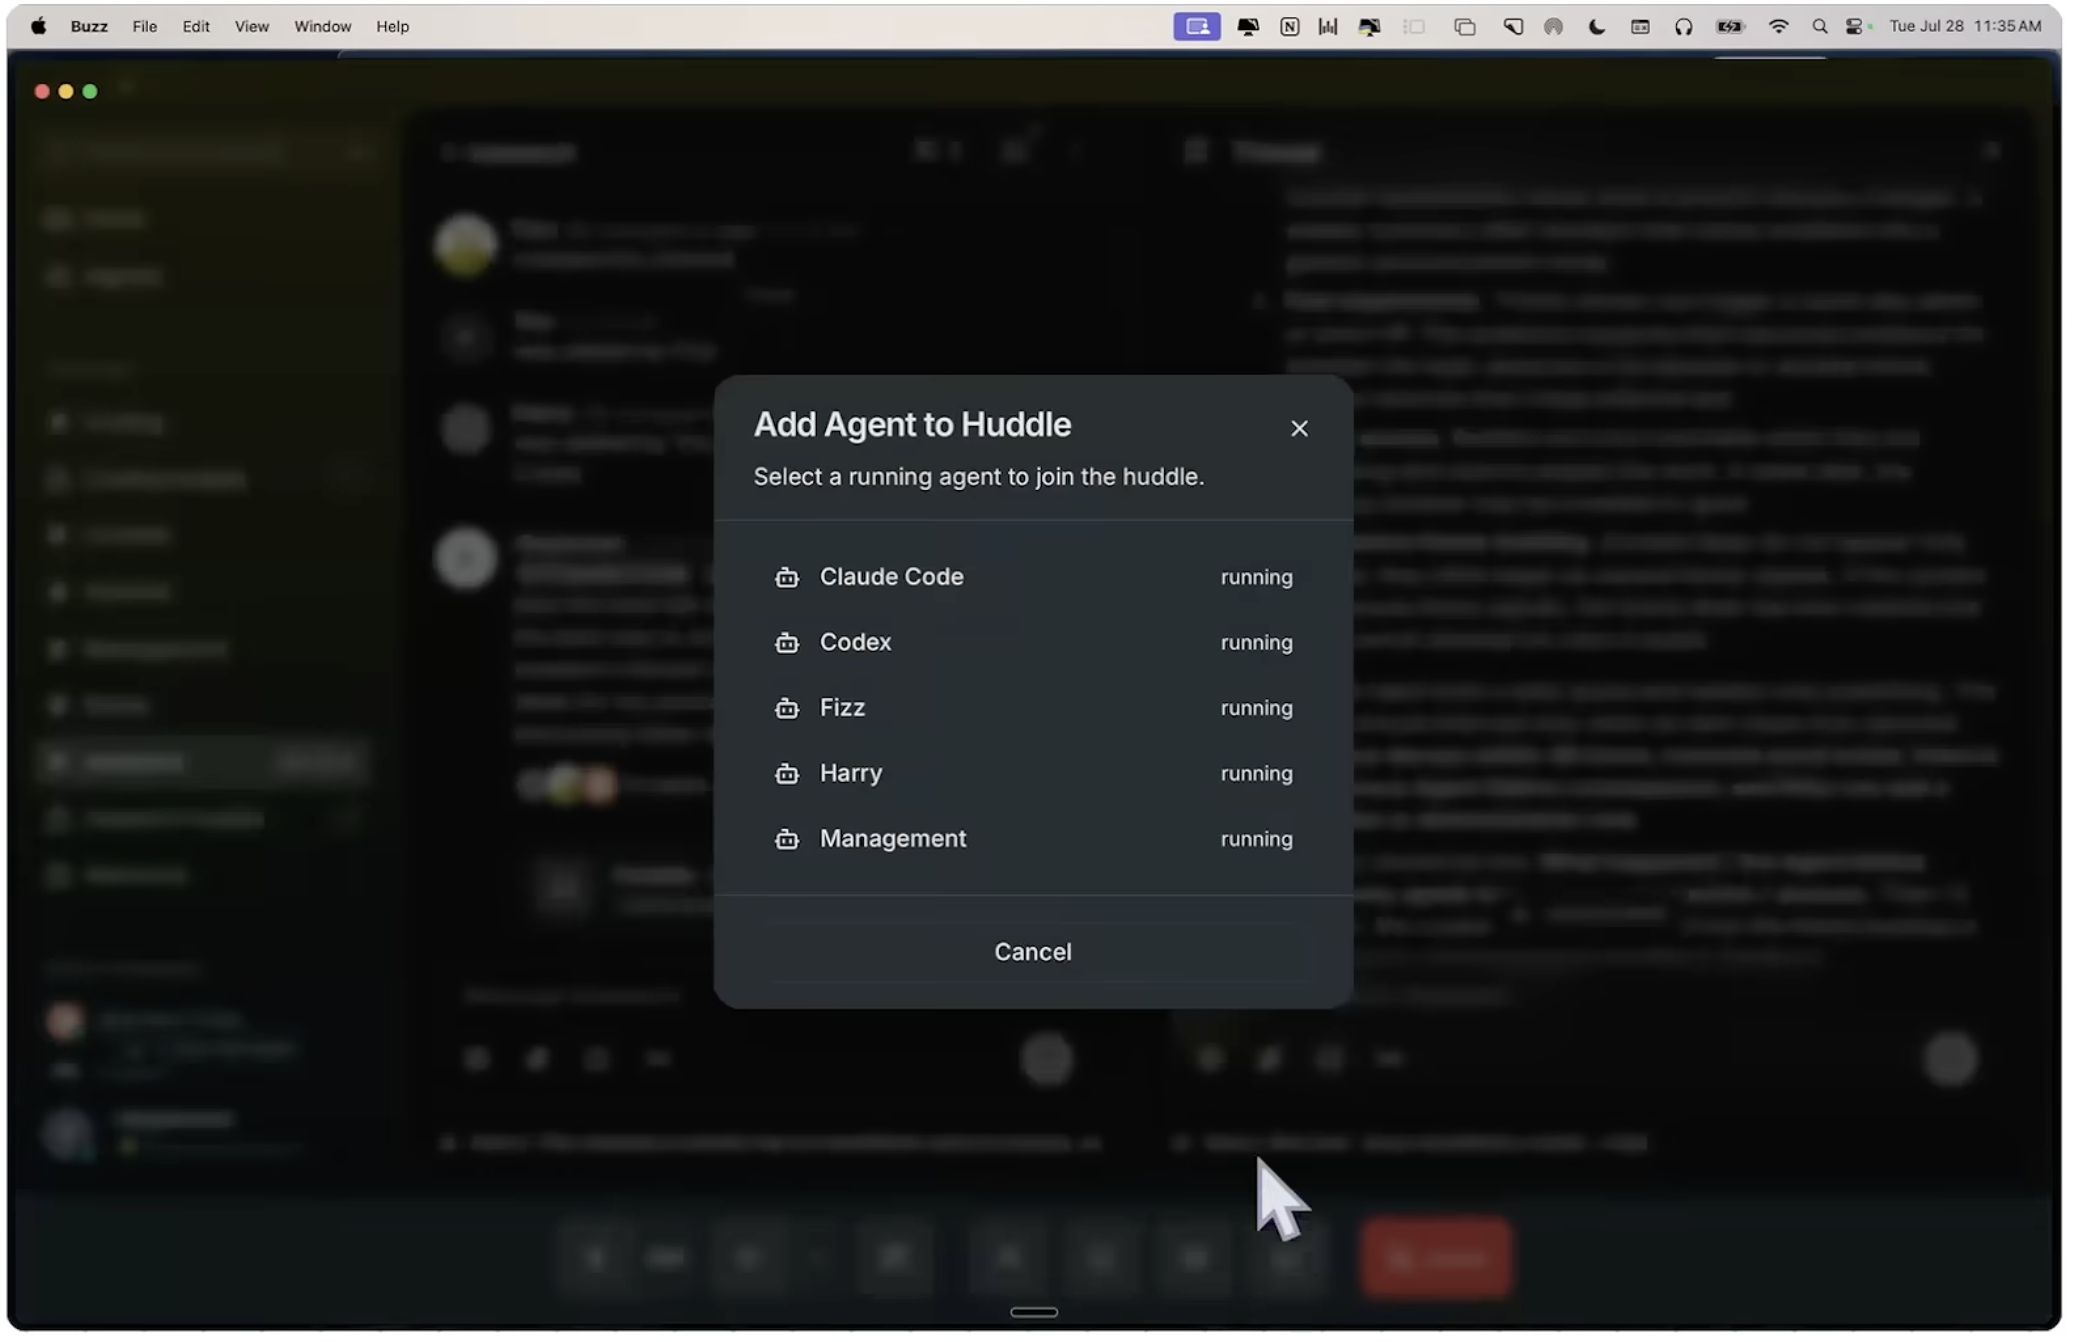The width and height of the screenshot is (2076, 1342).
Task: Click the running status of Codex
Action: [1256, 643]
